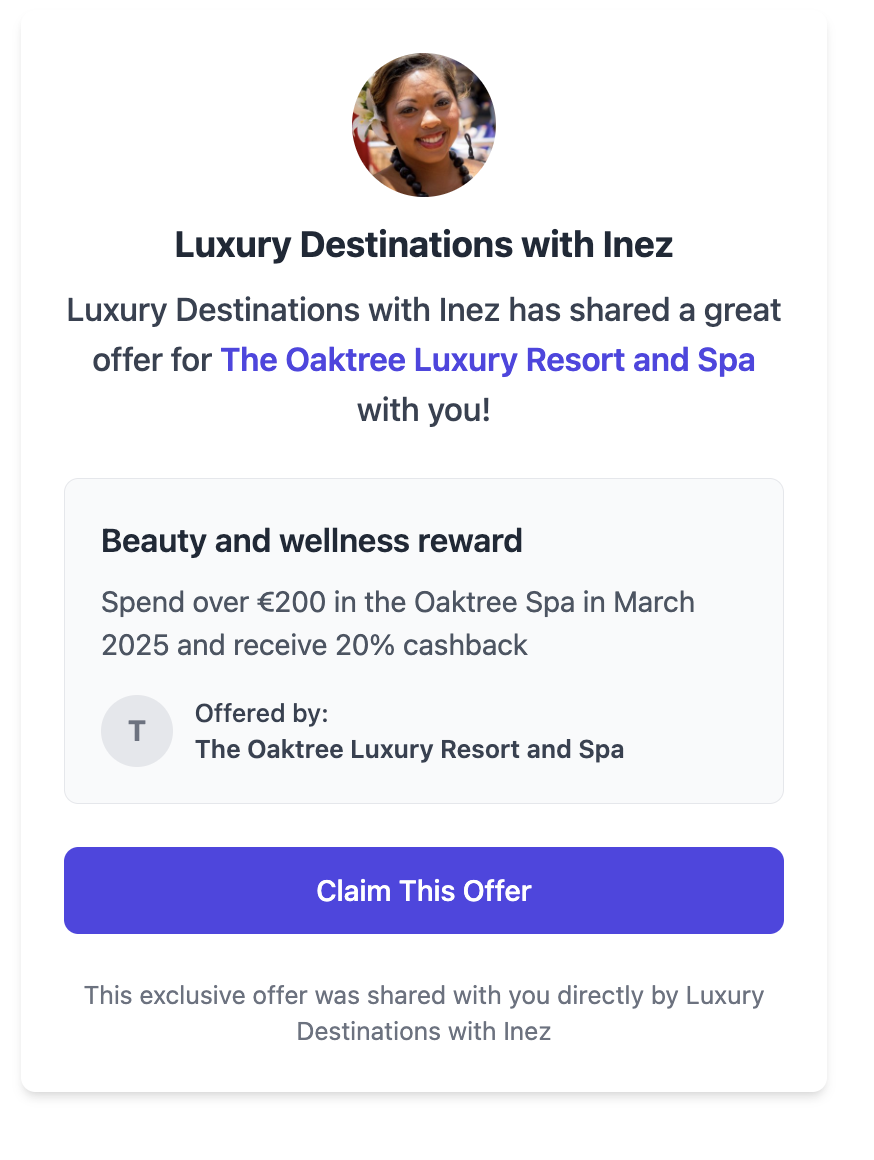The height and width of the screenshot is (1160, 874).
Task: Select the "Luxury Destinations with Inez" bold heading
Action: (424, 245)
